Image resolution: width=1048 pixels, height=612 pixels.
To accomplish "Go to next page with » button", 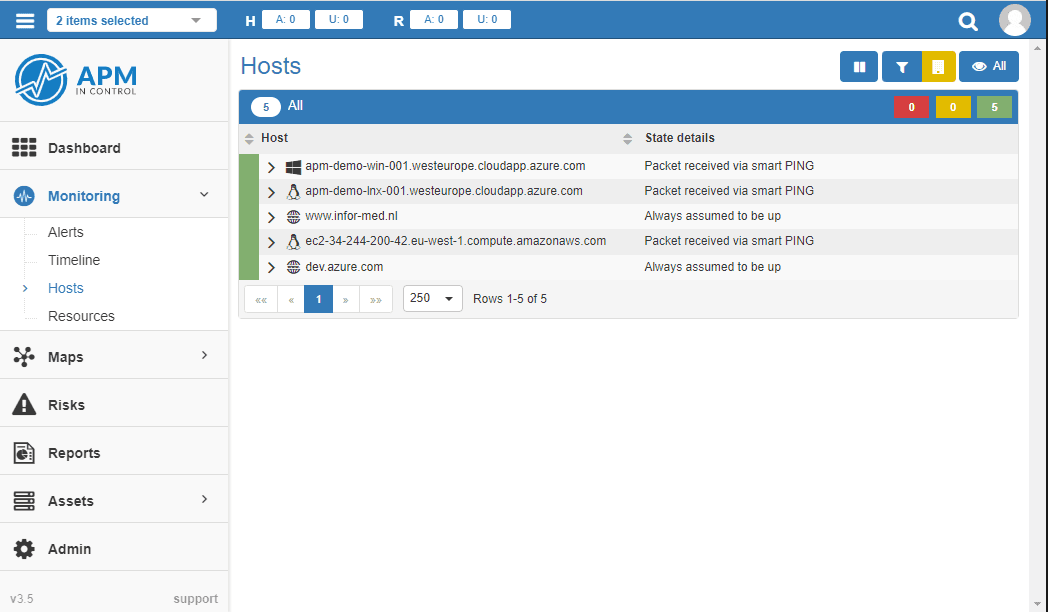I will [346, 299].
